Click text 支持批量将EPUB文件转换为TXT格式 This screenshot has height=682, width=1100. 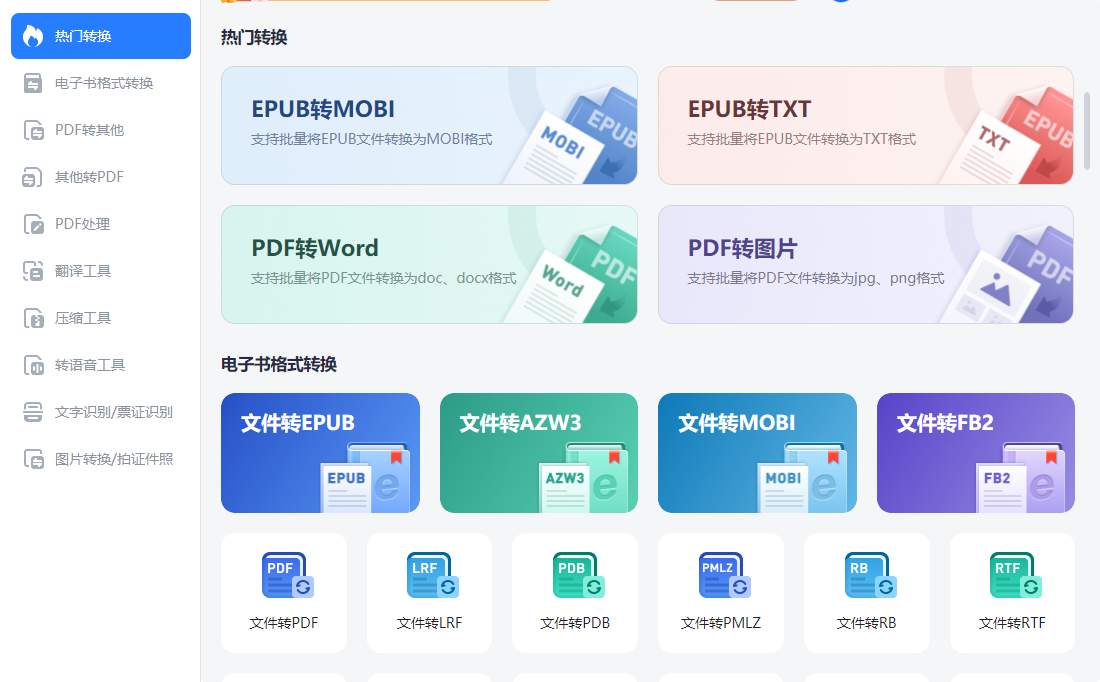coord(801,139)
